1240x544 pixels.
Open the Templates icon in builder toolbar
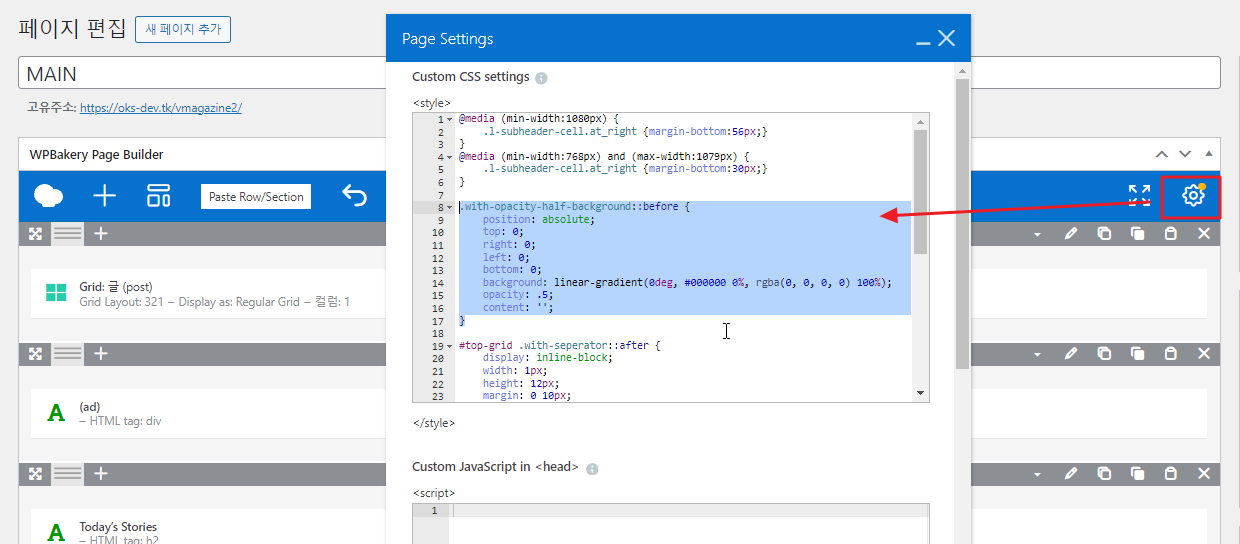159,195
